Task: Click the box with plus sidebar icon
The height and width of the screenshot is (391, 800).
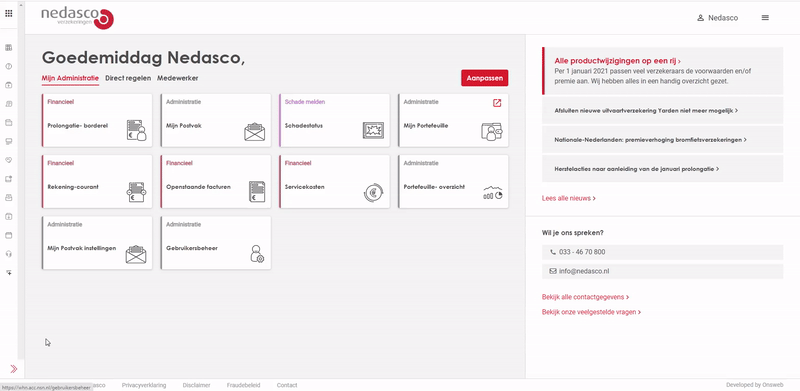Action: (9, 85)
